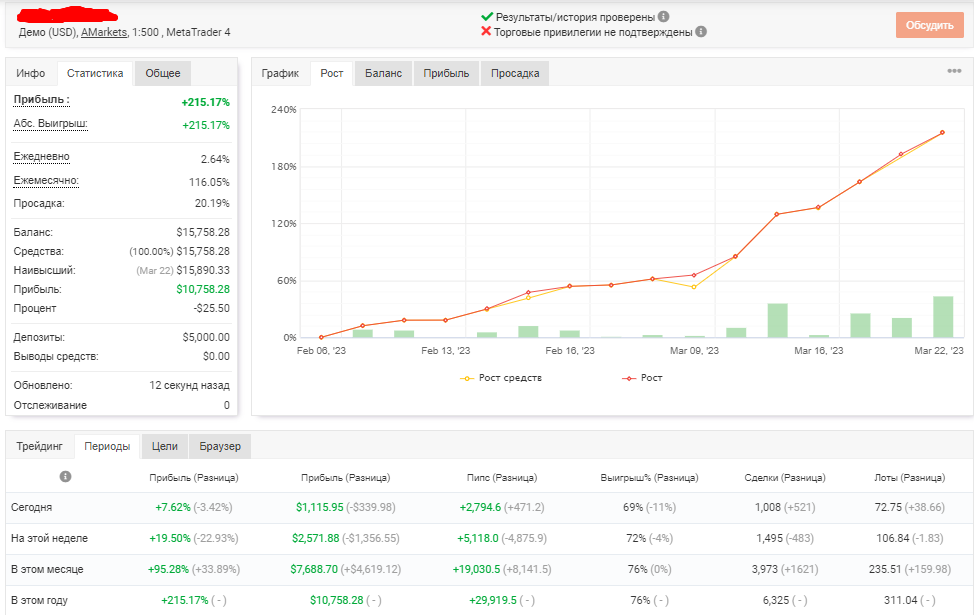The image size is (974, 615).
Task: Click the 'В этом месяце' row label
Action: [x=47, y=570]
